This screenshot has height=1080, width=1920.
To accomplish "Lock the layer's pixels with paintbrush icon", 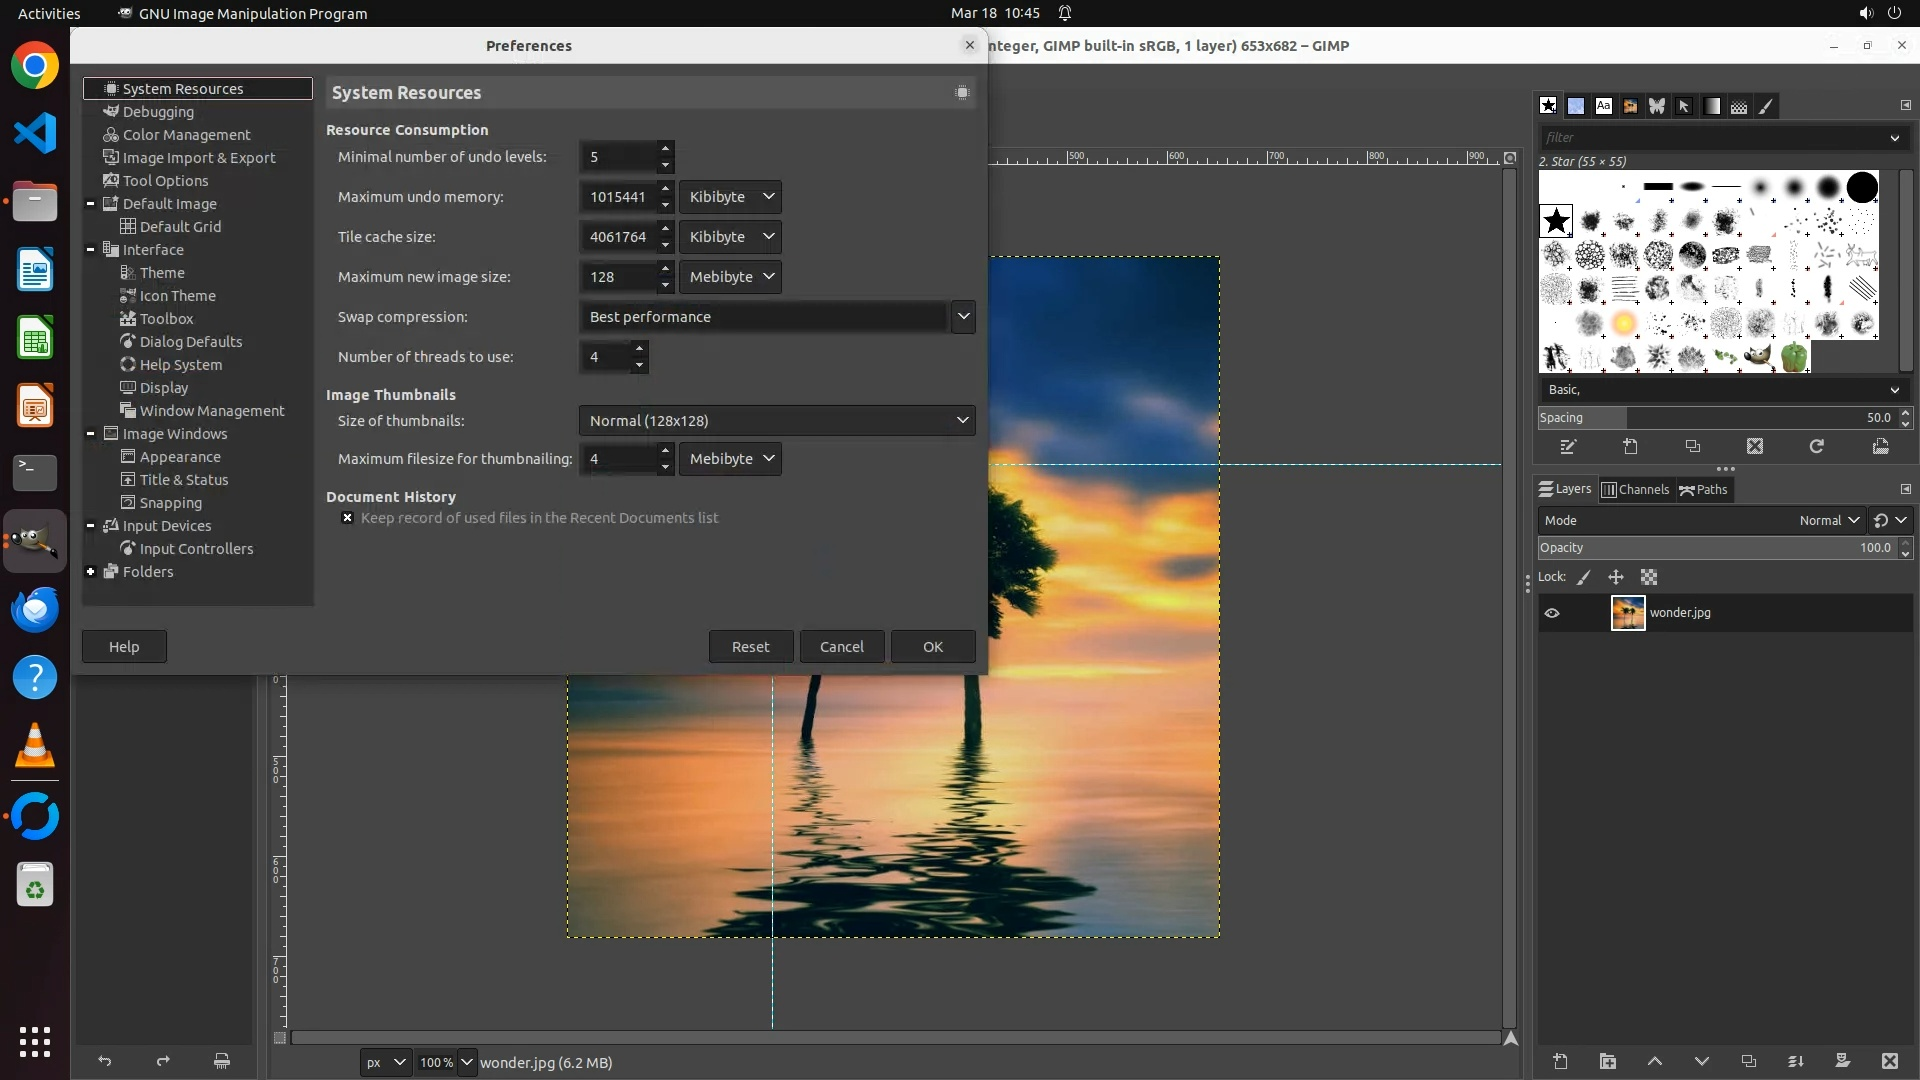I will pyautogui.click(x=1584, y=577).
